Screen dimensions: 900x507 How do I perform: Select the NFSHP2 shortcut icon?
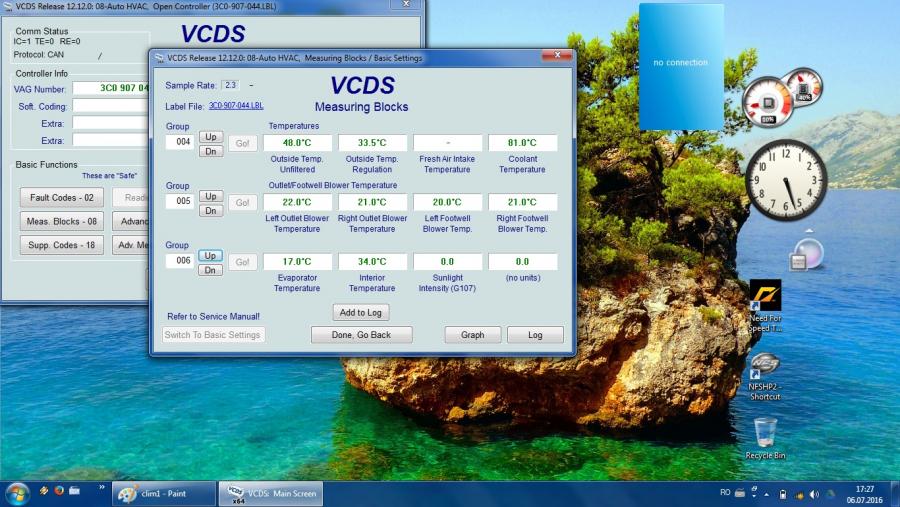pos(765,366)
